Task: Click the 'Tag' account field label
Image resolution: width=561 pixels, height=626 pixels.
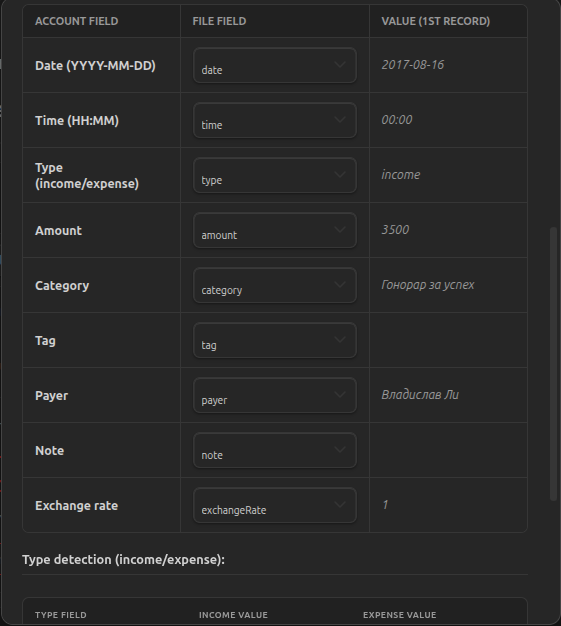Action: click(45, 341)
